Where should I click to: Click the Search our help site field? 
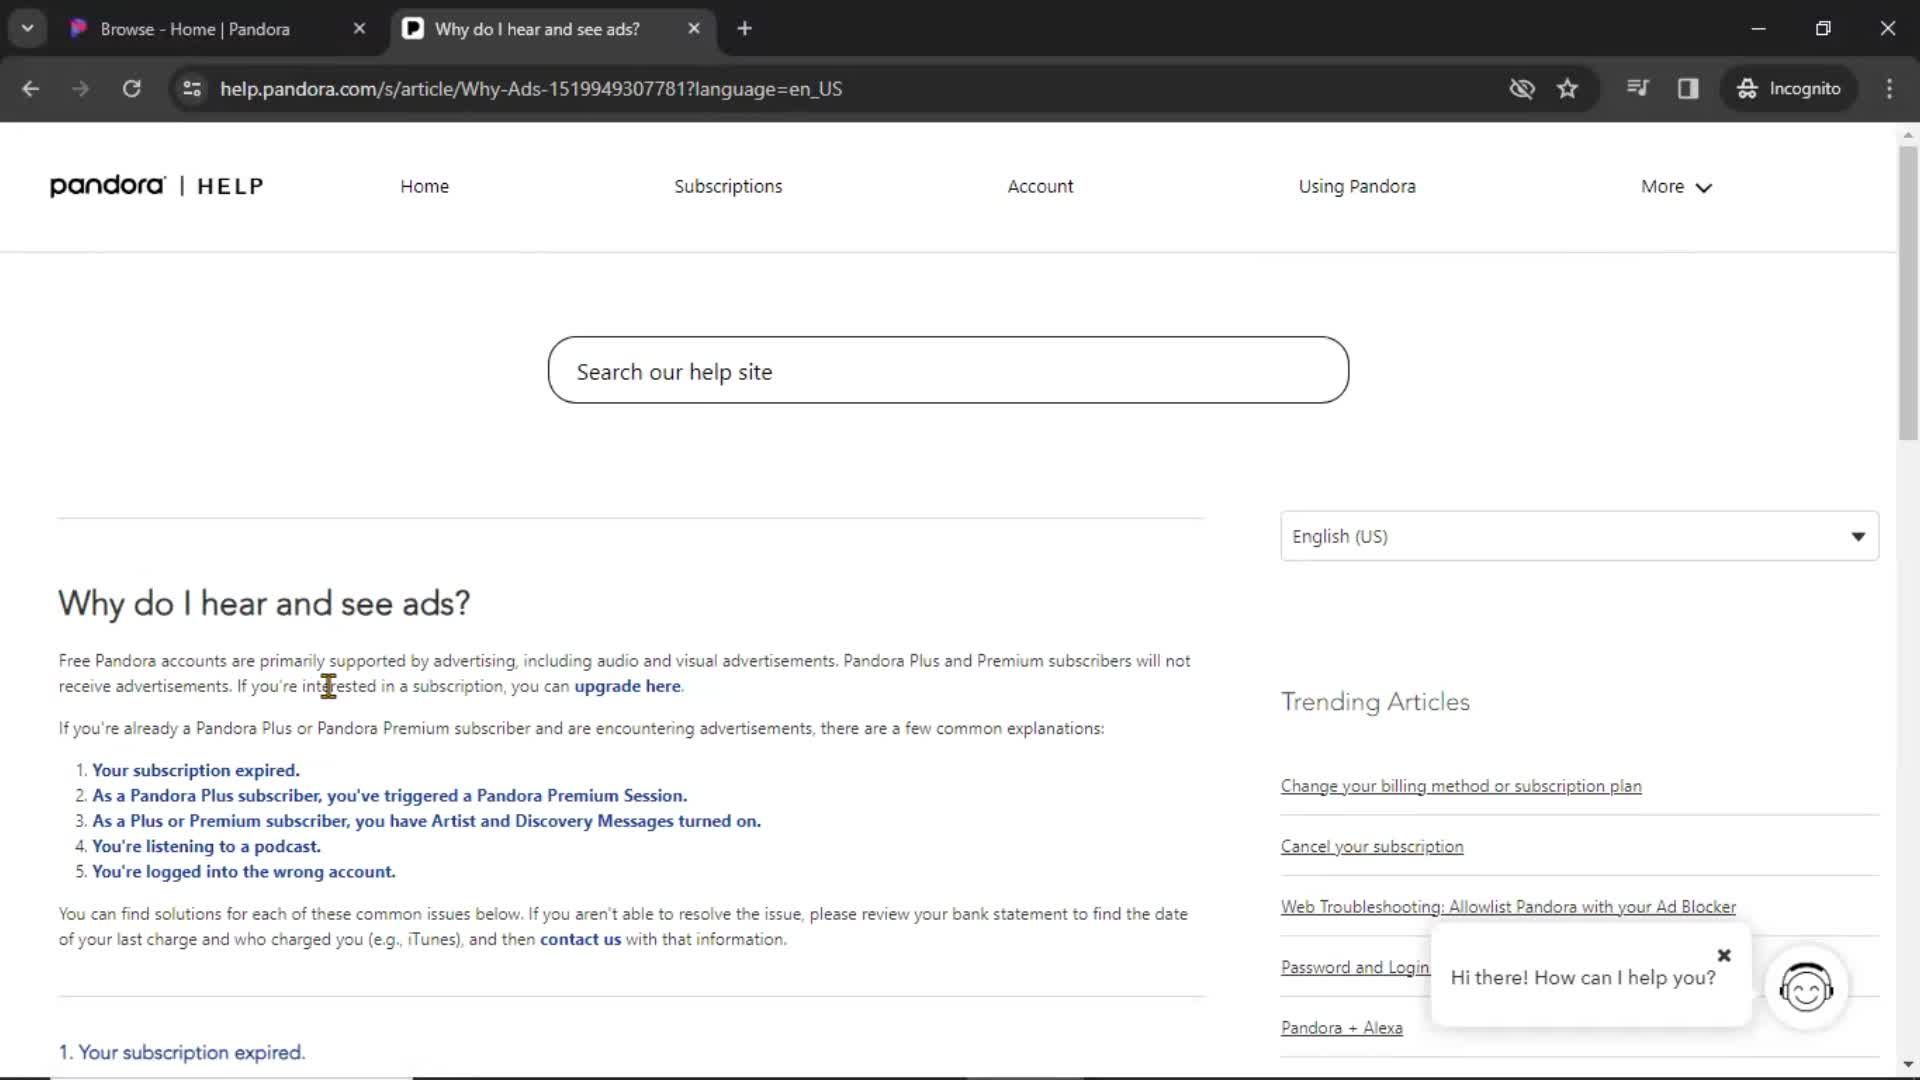coord(948,371)
